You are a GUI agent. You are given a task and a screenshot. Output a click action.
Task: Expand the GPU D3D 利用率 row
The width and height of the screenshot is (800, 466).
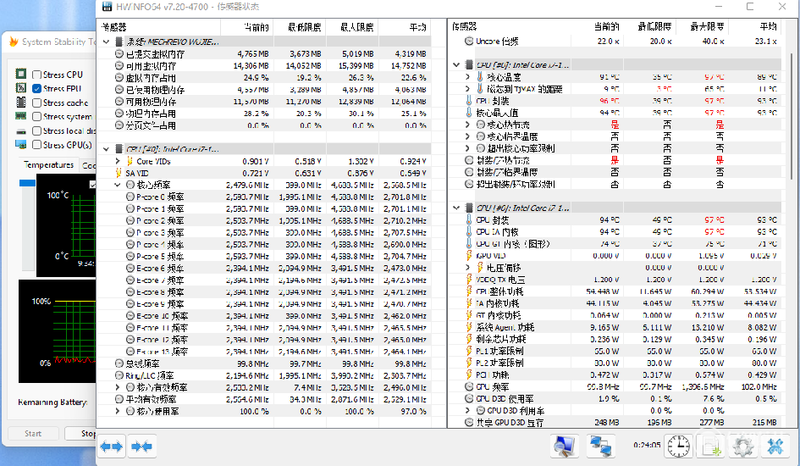[467, 410]
